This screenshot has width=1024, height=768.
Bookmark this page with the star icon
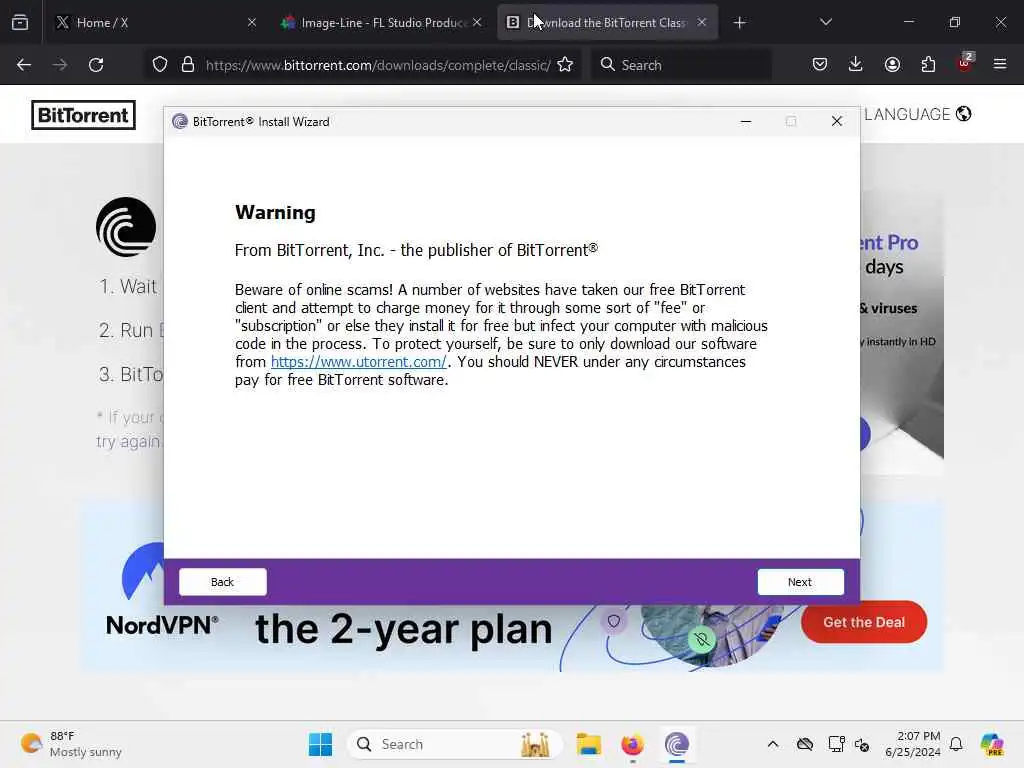[x=566, y=65]
